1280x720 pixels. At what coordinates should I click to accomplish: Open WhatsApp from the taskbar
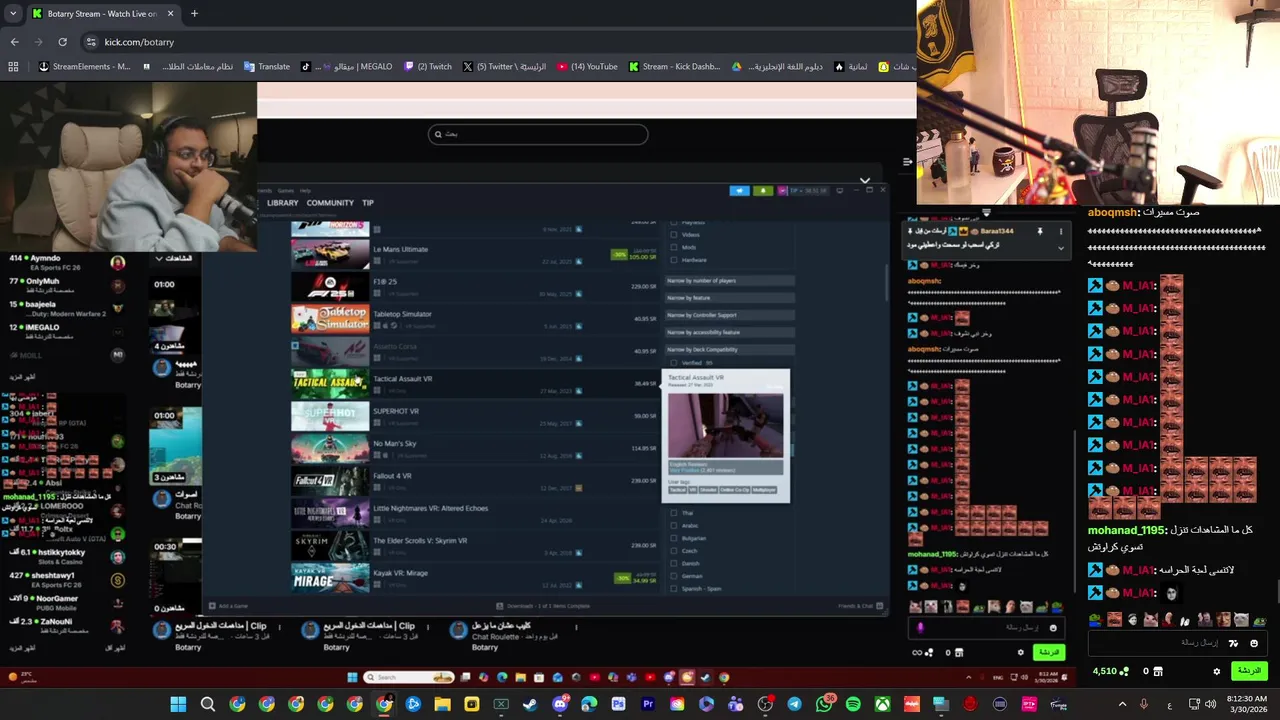point(824,704)
